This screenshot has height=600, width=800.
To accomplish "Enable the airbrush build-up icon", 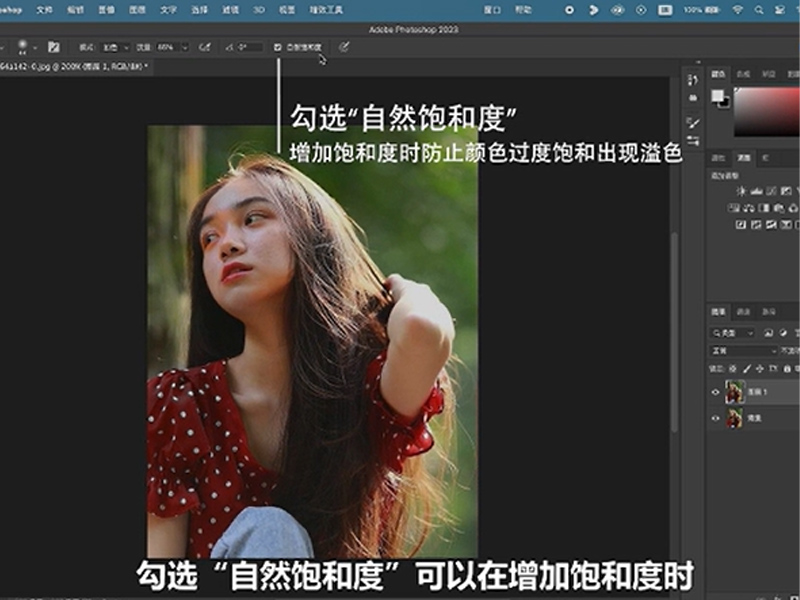I will (x=205, y=47).
